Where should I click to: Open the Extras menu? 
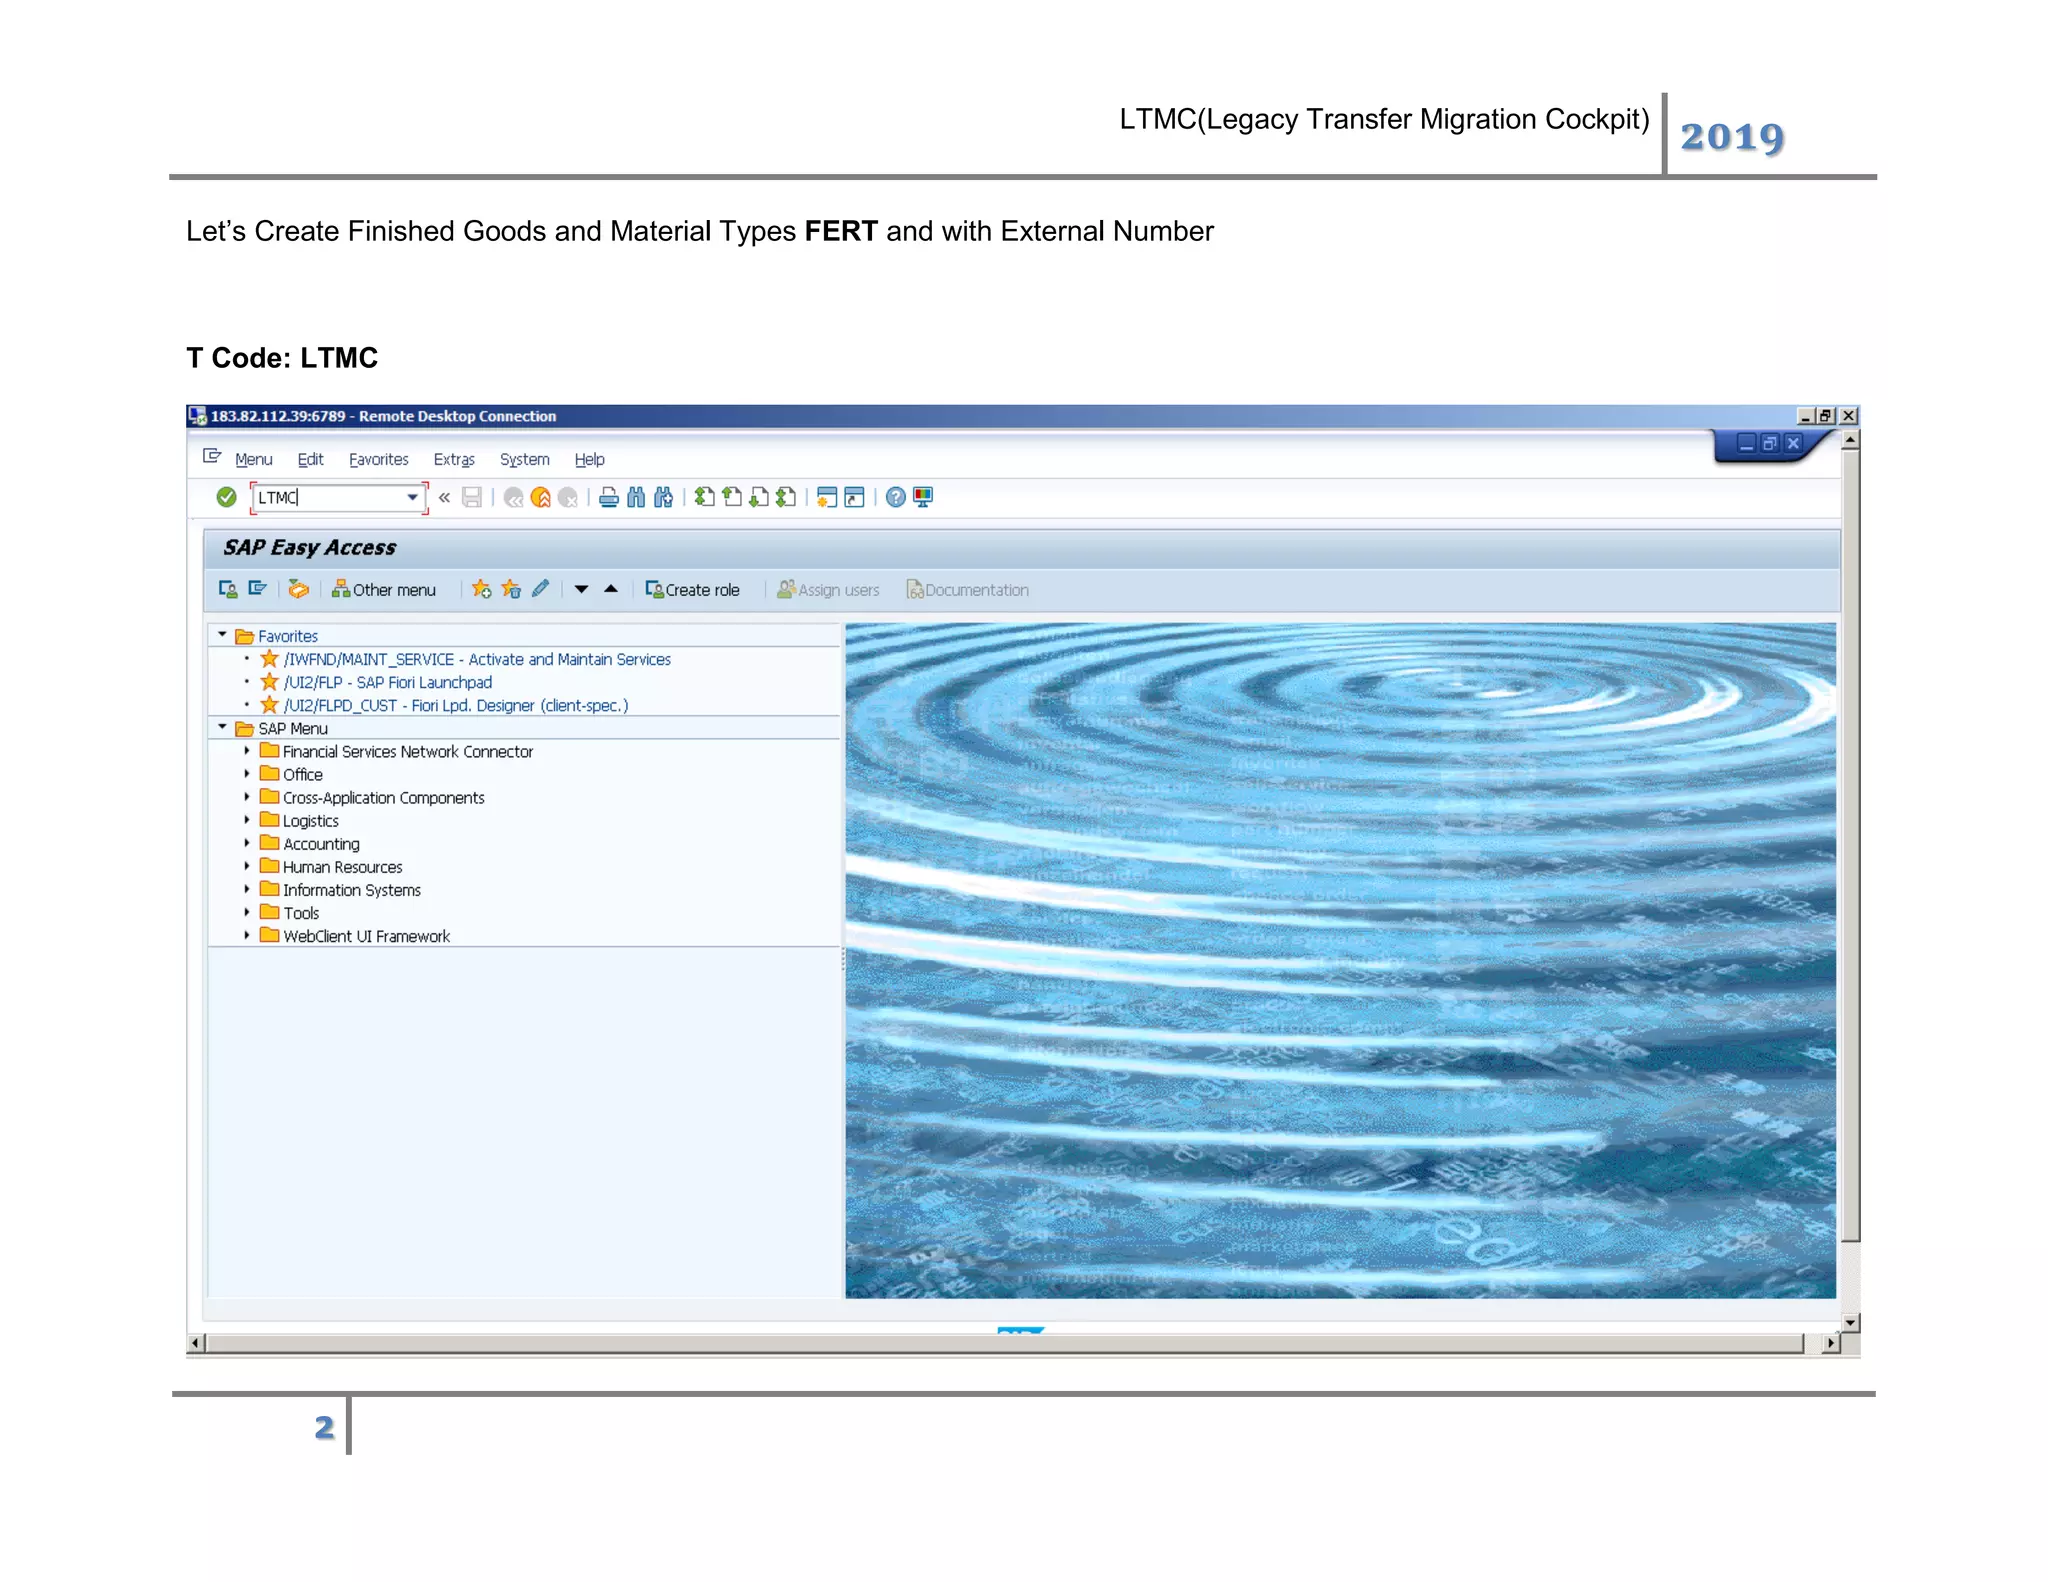pyautogui.click(x=453, y=459)
